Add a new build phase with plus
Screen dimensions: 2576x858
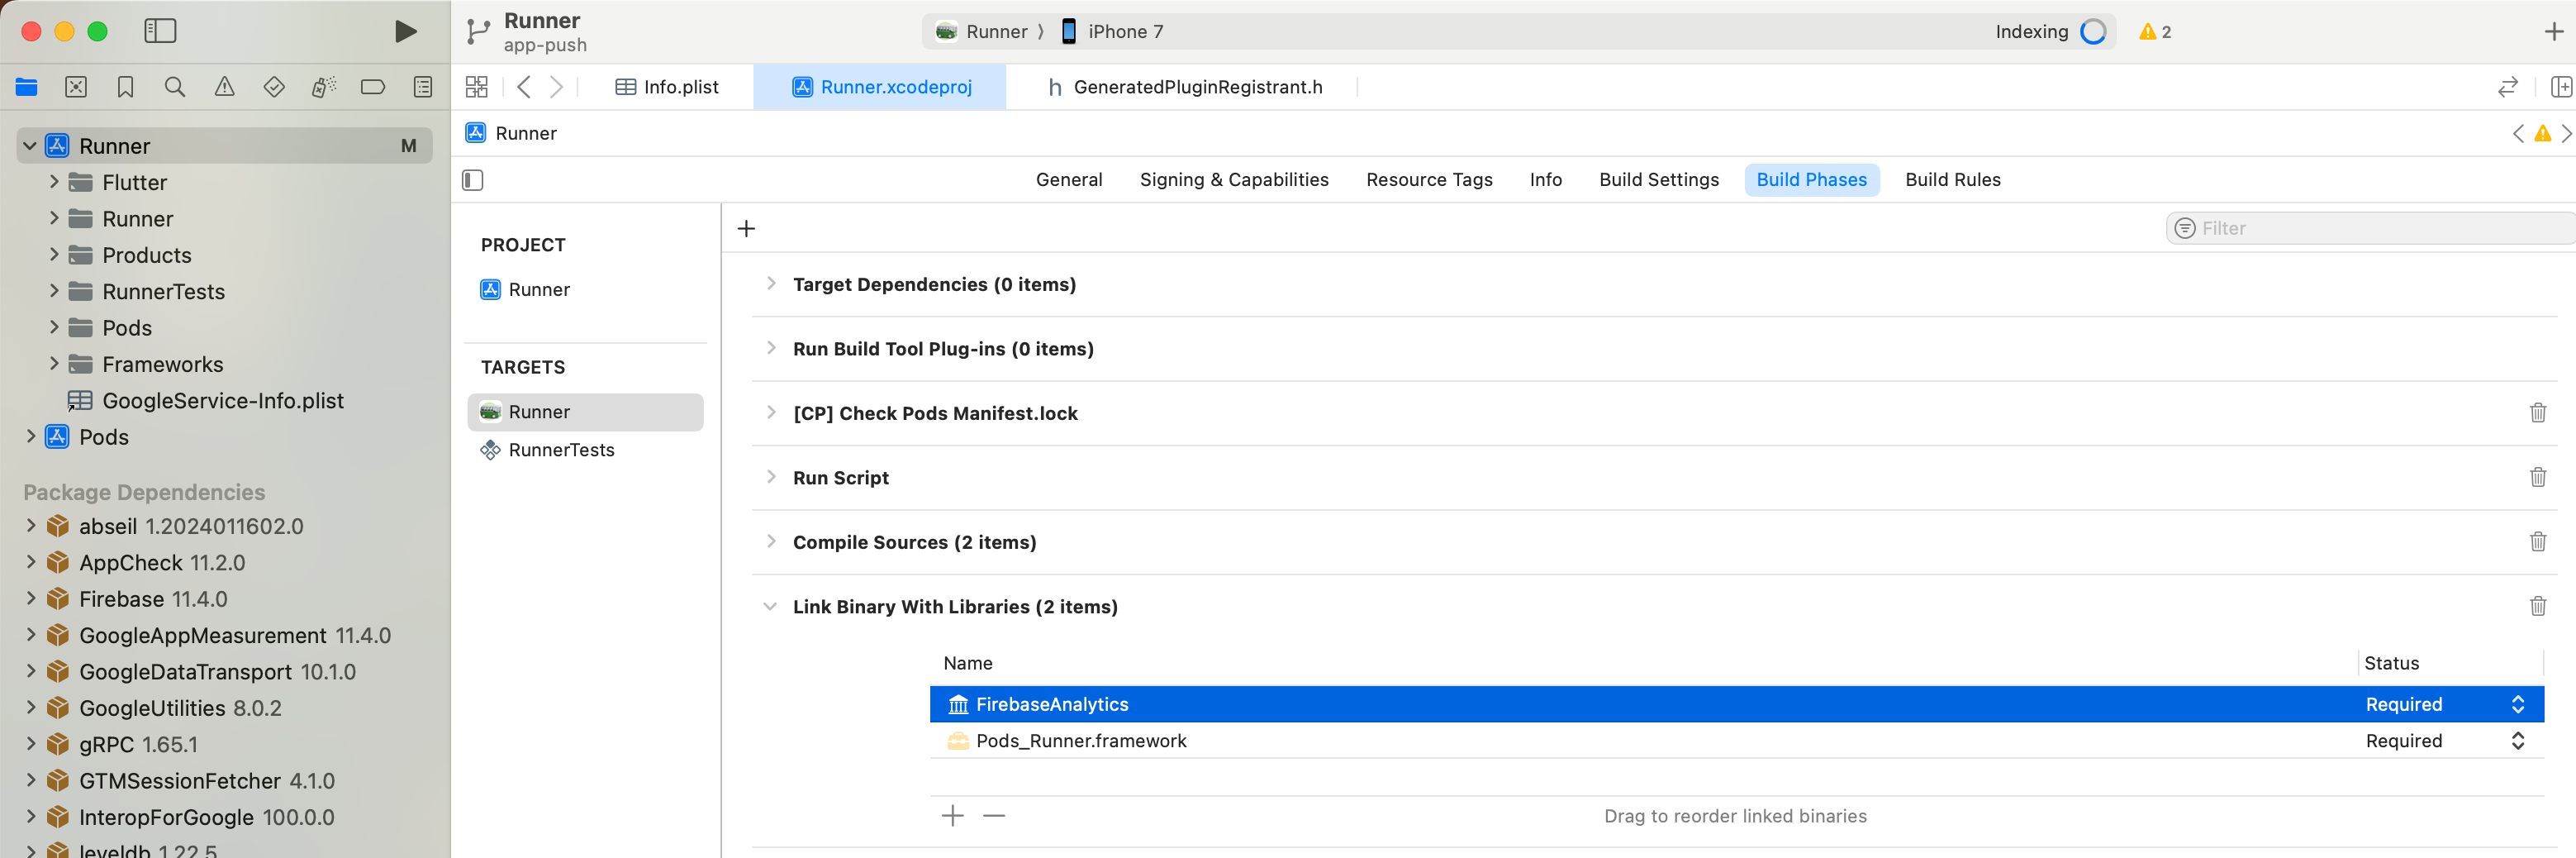point(746,228)
